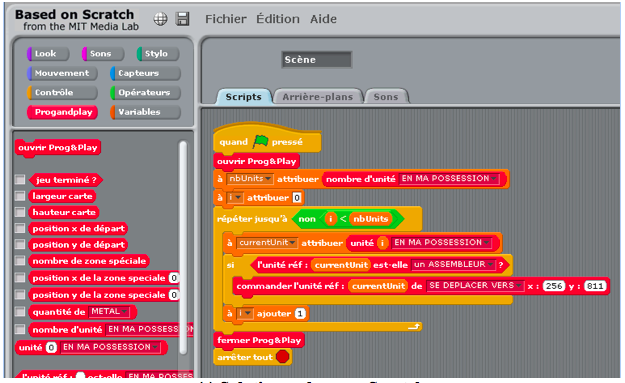Tick the checkbox for position y de la zone speciale
This screenshot has width=625, height=383.
(20, 295)
